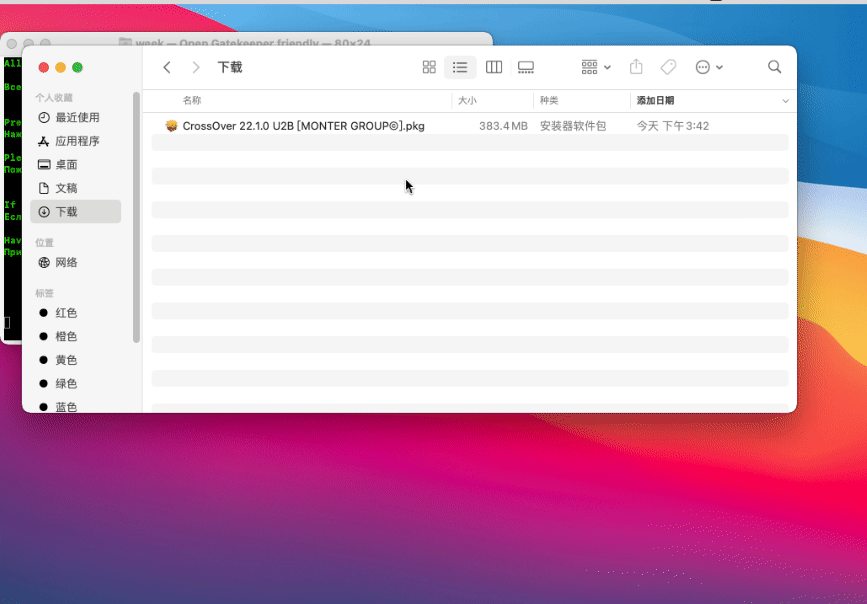Sort by 名称 column header
Screen dimensions: 867x604
tap(192, 101)
